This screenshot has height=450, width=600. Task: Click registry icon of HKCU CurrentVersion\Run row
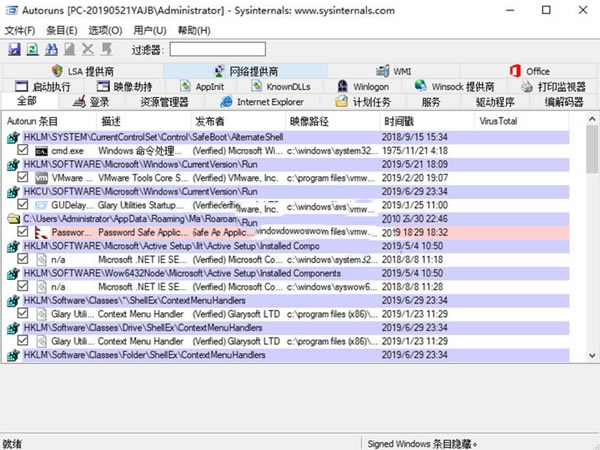pos(13,192)
